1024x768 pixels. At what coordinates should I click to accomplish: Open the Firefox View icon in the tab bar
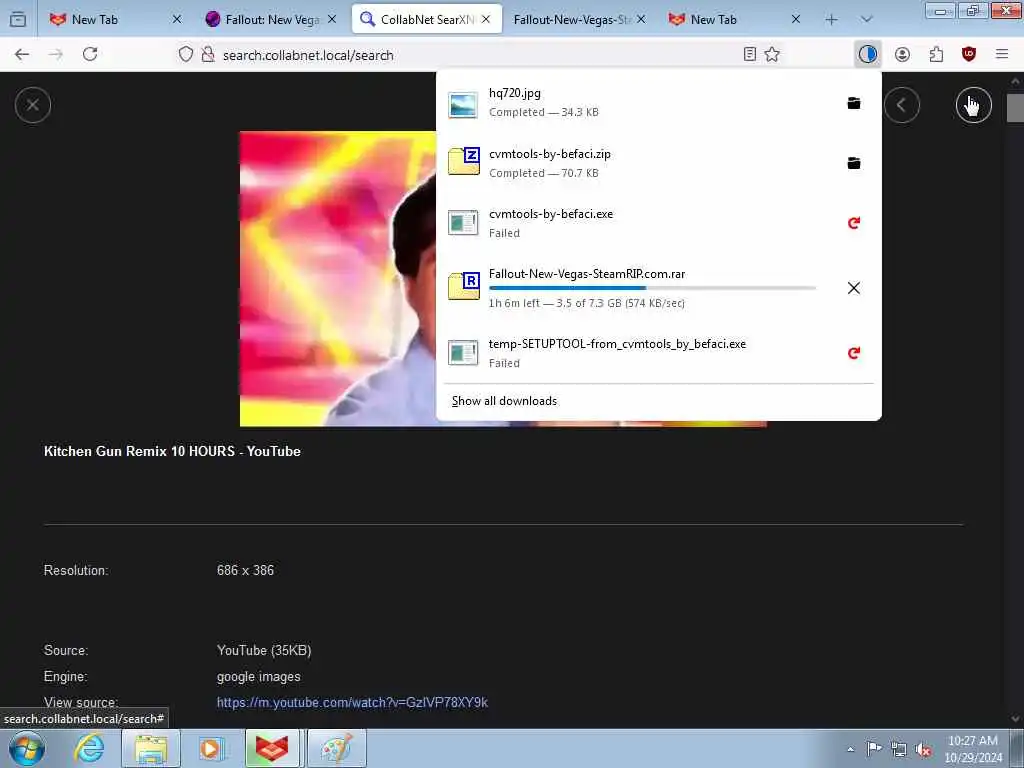(18, 20)
